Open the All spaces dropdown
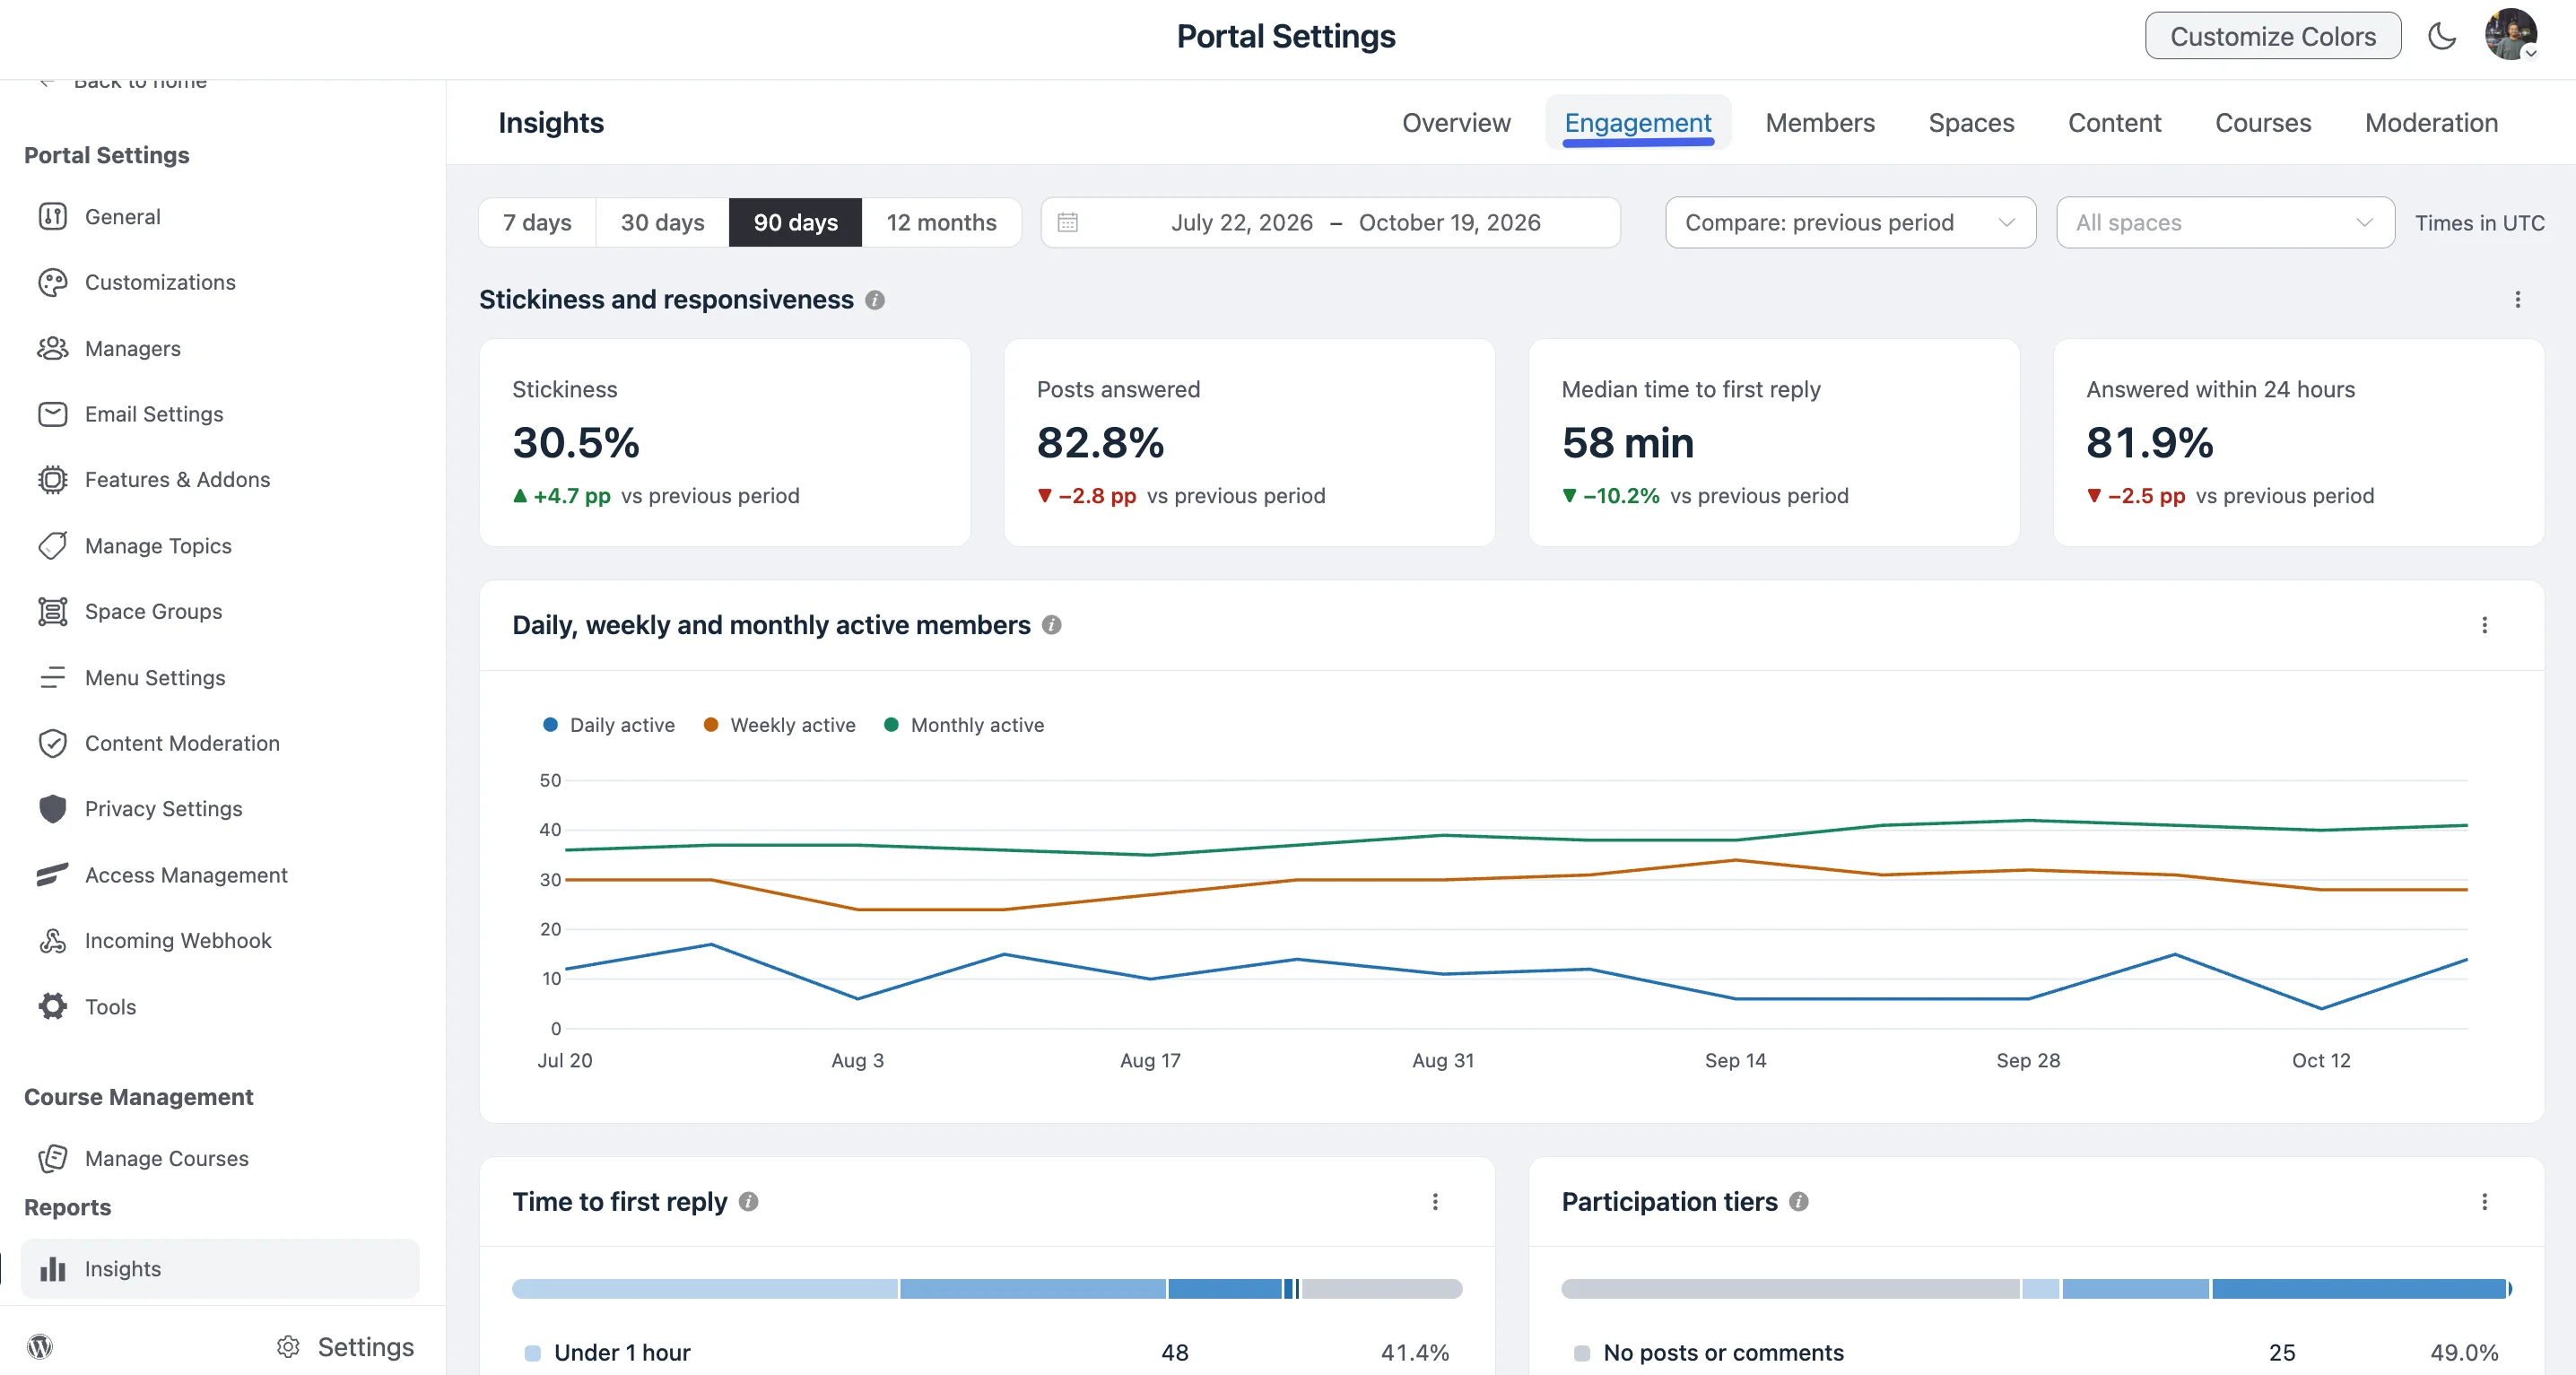Image resolution: width=2576 pixels, height=1375 pixels. 2225,222
